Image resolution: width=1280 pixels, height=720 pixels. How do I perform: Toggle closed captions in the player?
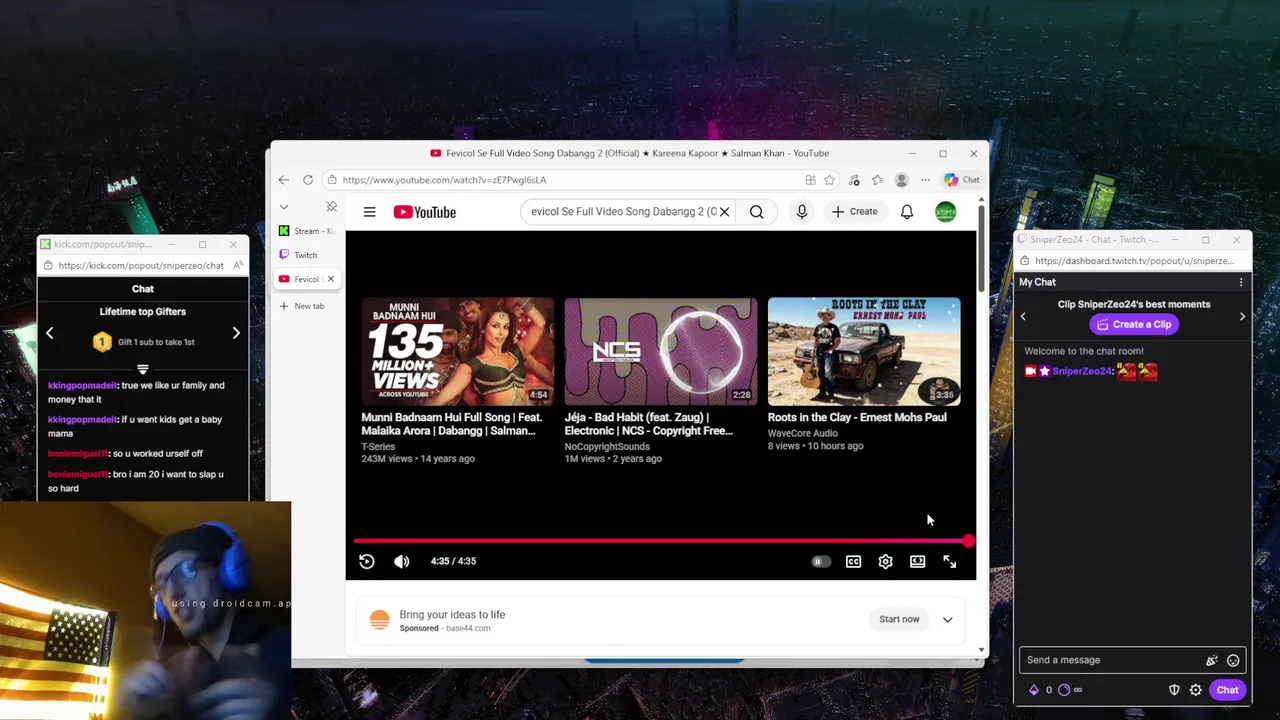(x=853, y=561)
